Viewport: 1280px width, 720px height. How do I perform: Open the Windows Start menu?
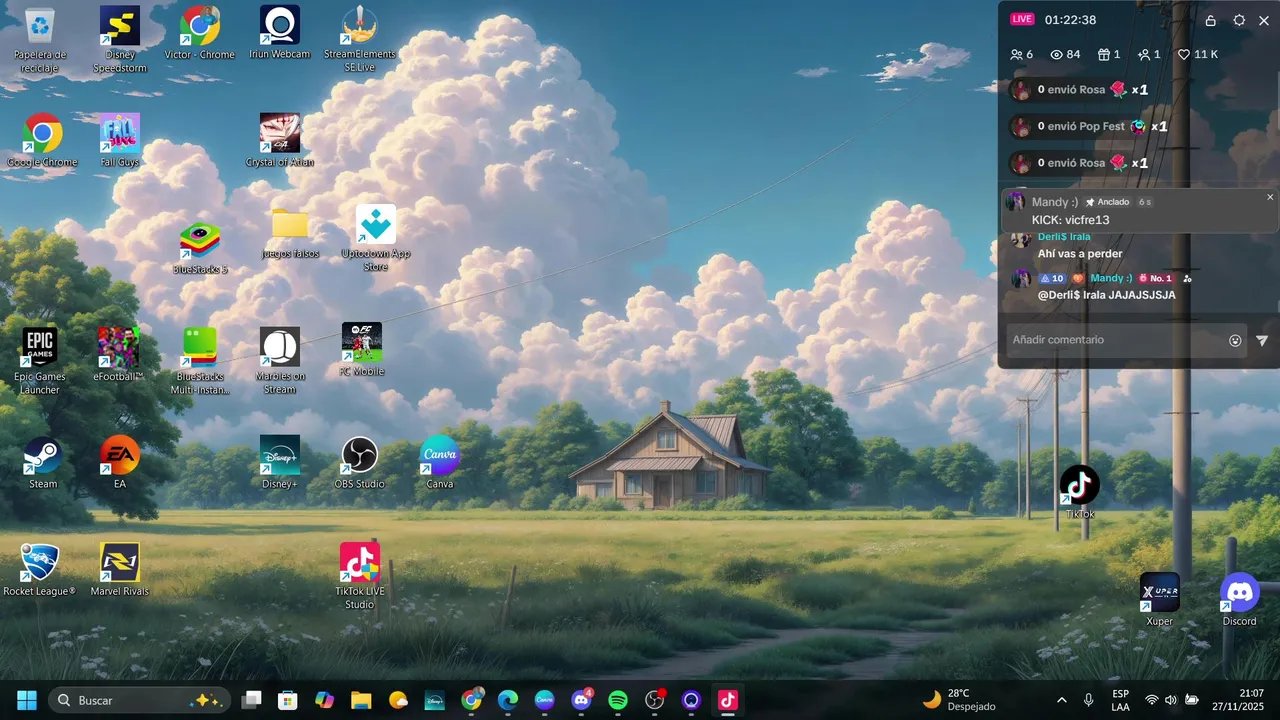[27, 700]
